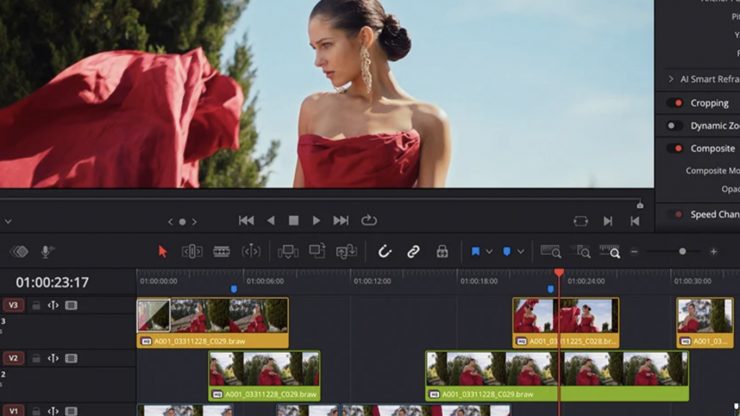Select the Custom Zoom icon
This screenshot has height=416, width=740.
[610, 252]
